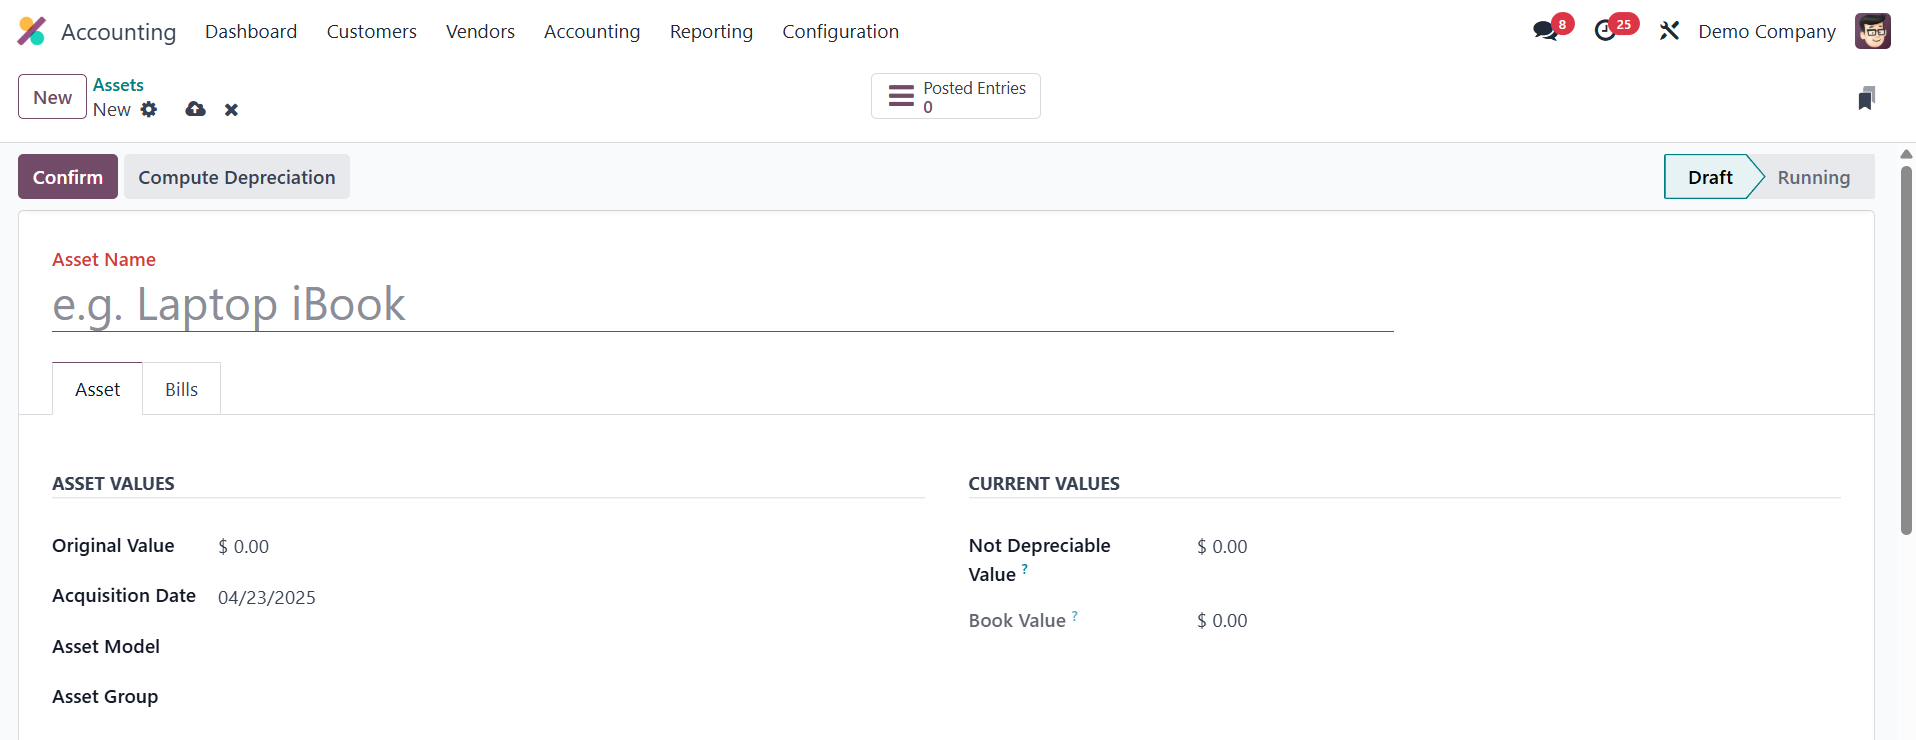Open the discuss messages icon

pyautogui.click(x=1545, y=31)
